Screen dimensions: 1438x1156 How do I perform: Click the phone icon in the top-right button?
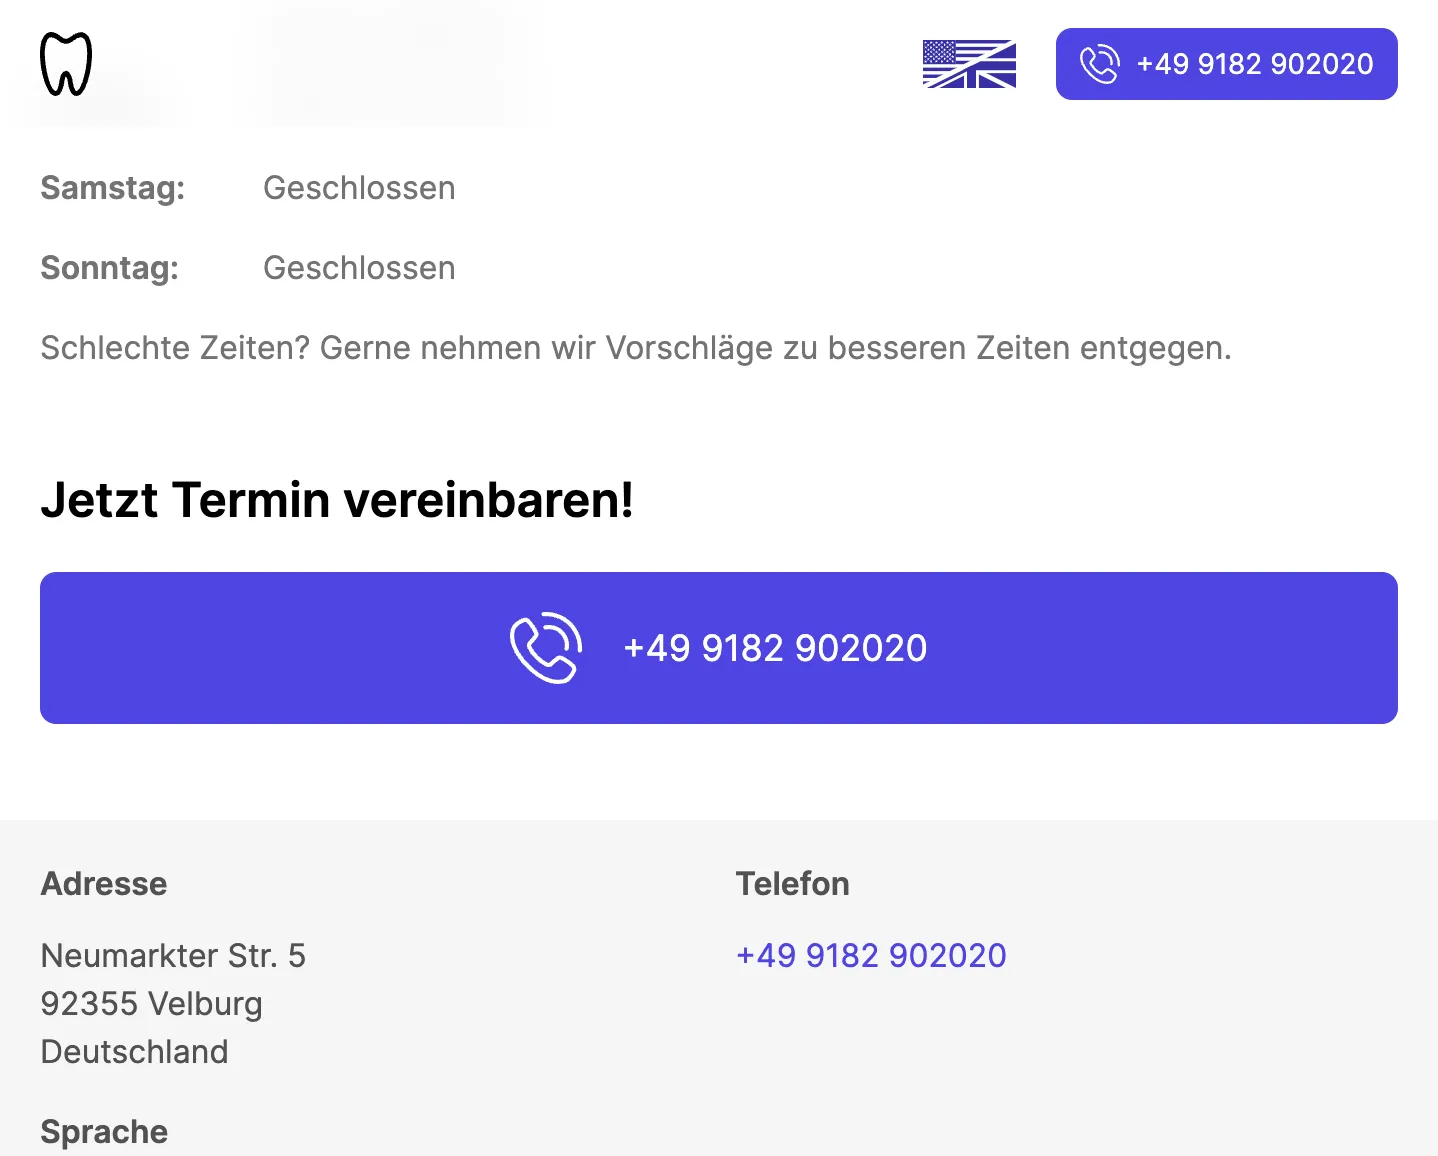(1100, 64)
